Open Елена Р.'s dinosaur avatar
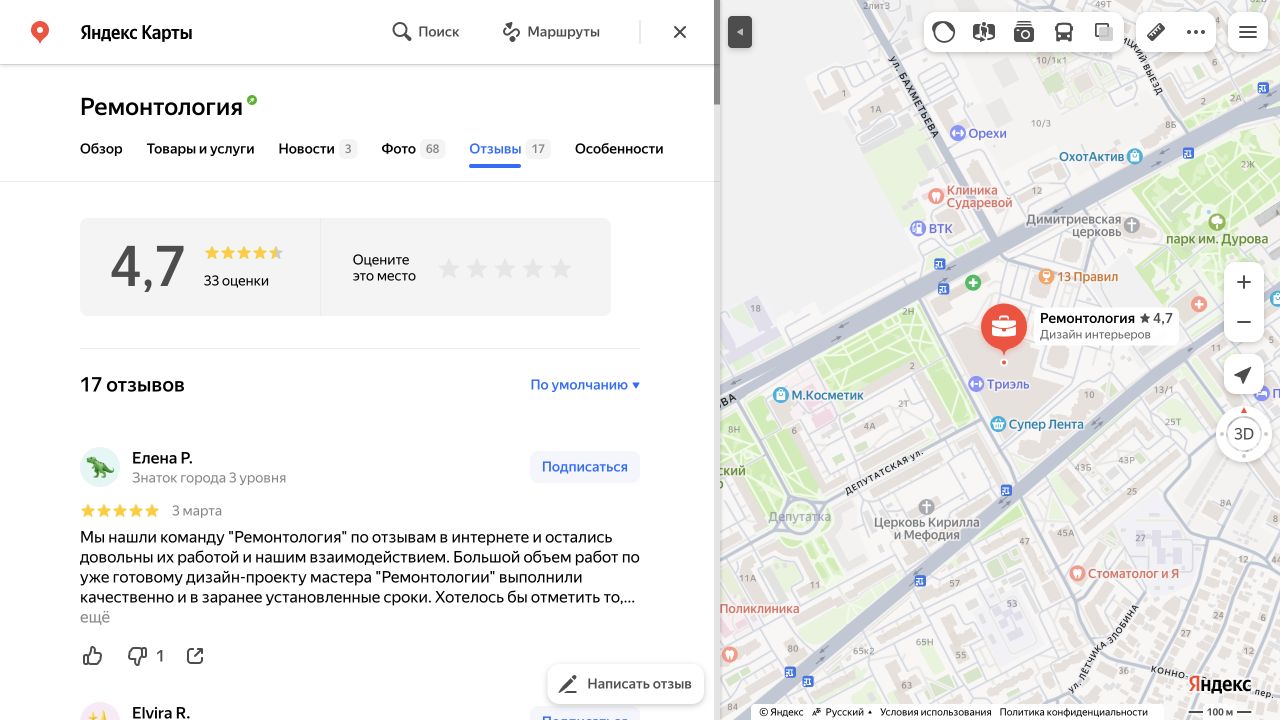 tap(100, 467)
